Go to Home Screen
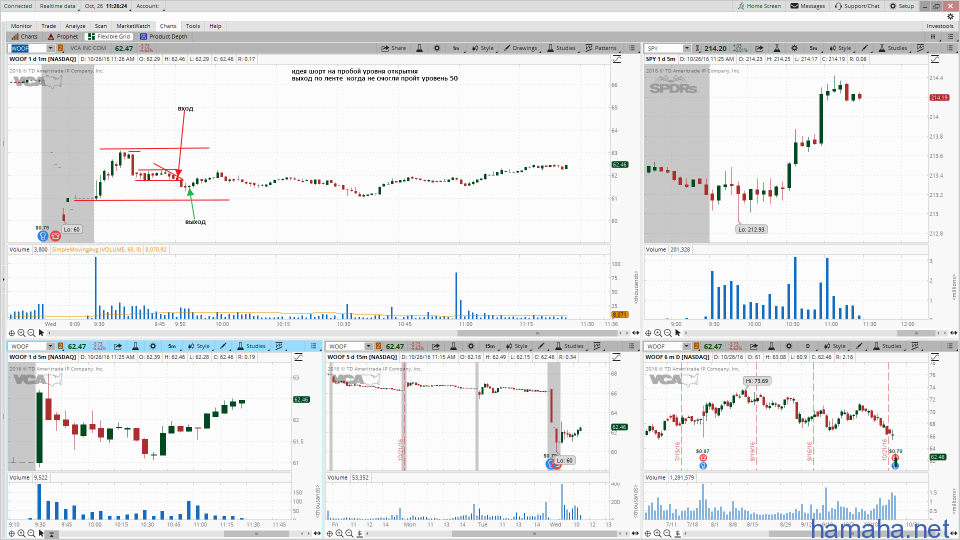The image size is (960, 540). coord(759,6)
